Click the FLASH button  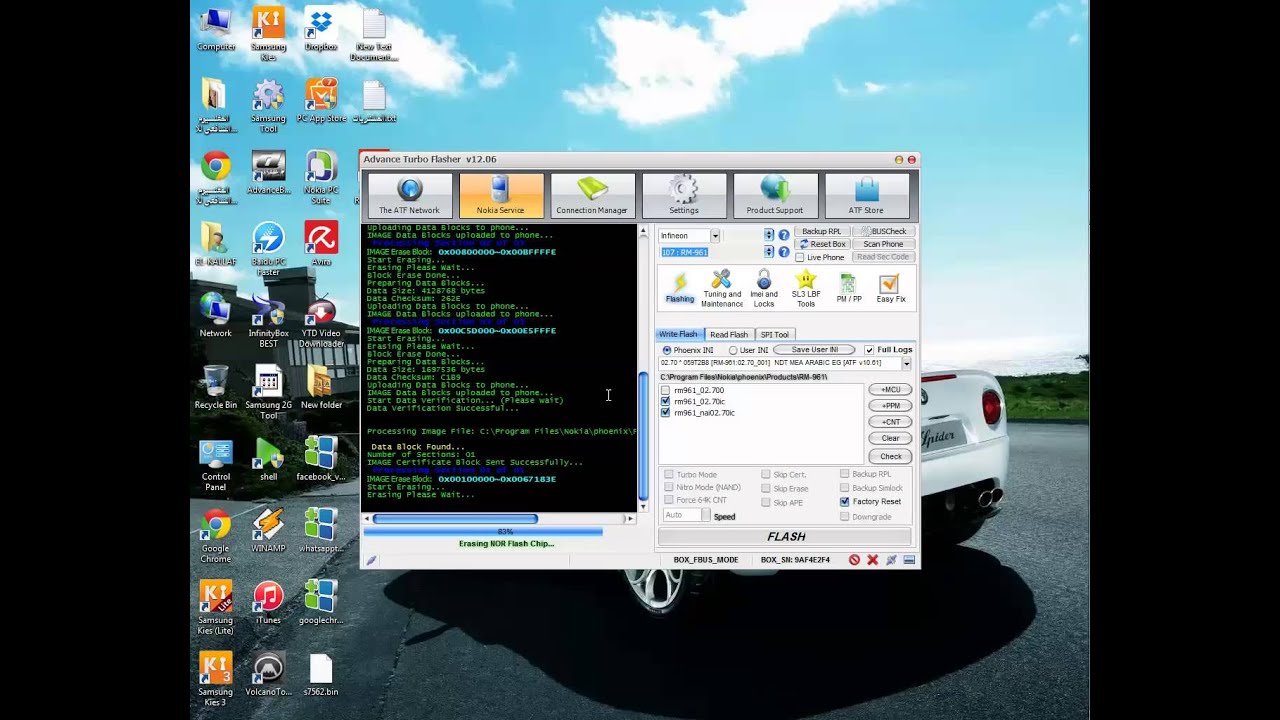[x=785, y=537]
